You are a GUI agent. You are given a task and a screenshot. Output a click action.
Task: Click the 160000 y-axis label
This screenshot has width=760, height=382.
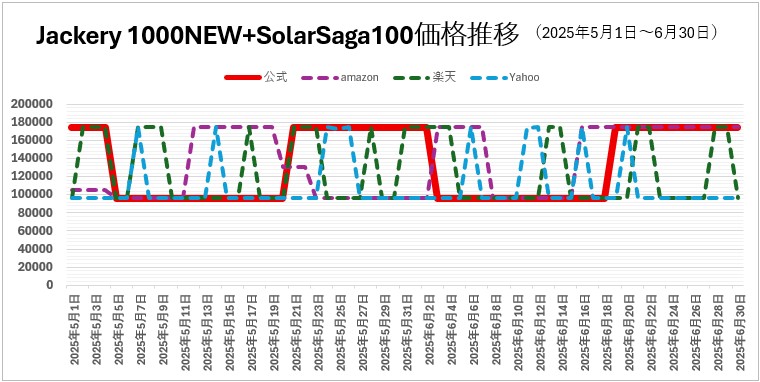tap(32, 140)
